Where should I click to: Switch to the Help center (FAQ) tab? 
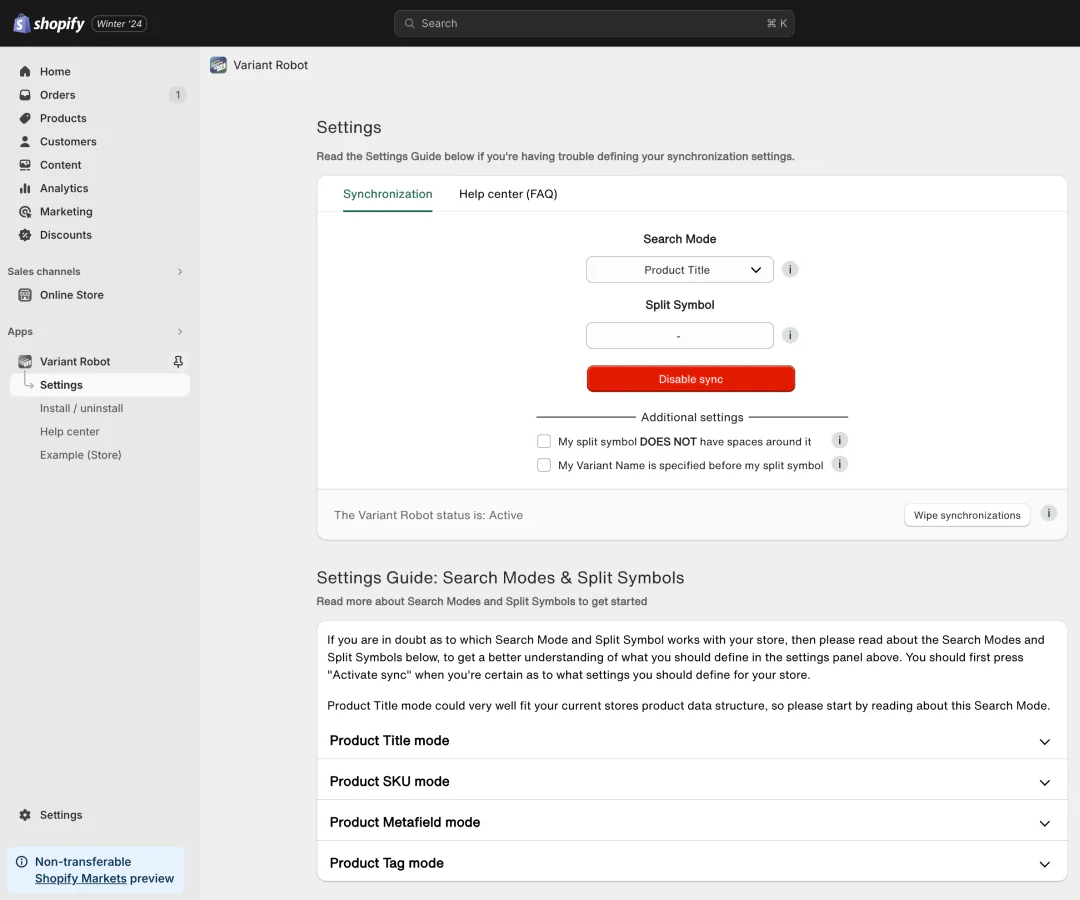[x=508, y=194]
